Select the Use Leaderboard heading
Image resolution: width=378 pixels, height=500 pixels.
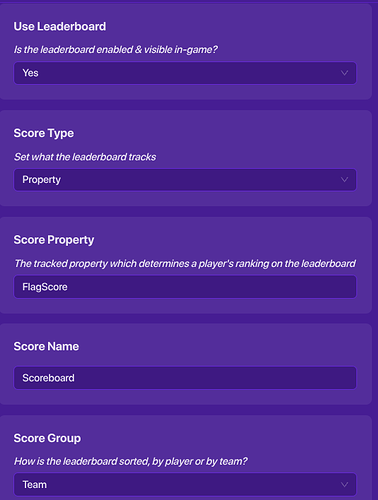[x=60, y=26]
